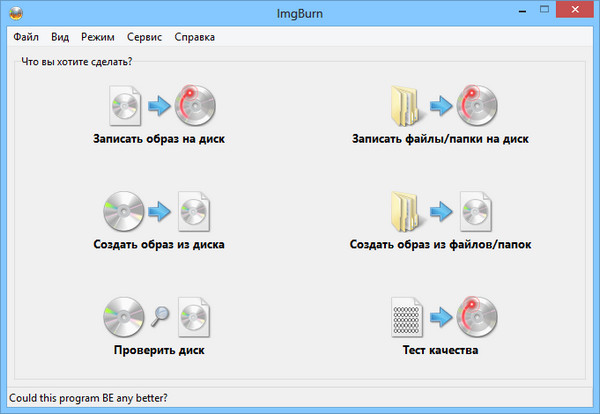Open the Сервис menu
Screen dimensions: 600x414
144,37
